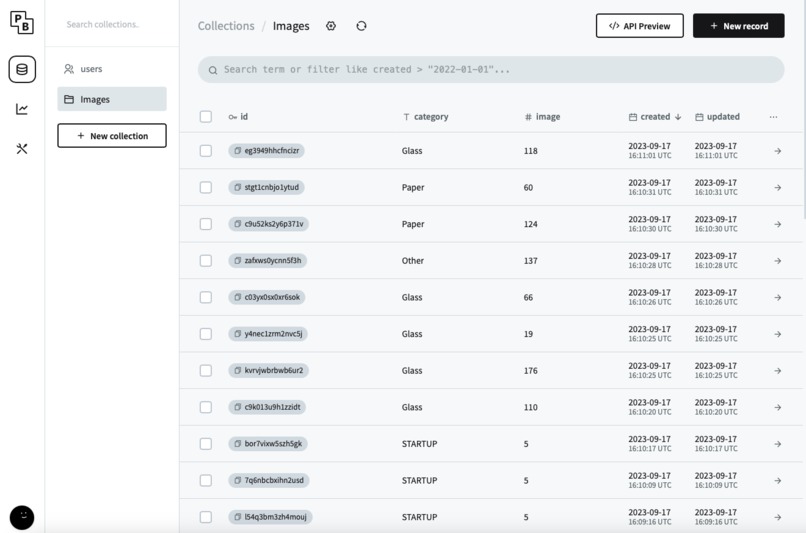
Task: Click the image value 176
Action: tap(530, 371)
